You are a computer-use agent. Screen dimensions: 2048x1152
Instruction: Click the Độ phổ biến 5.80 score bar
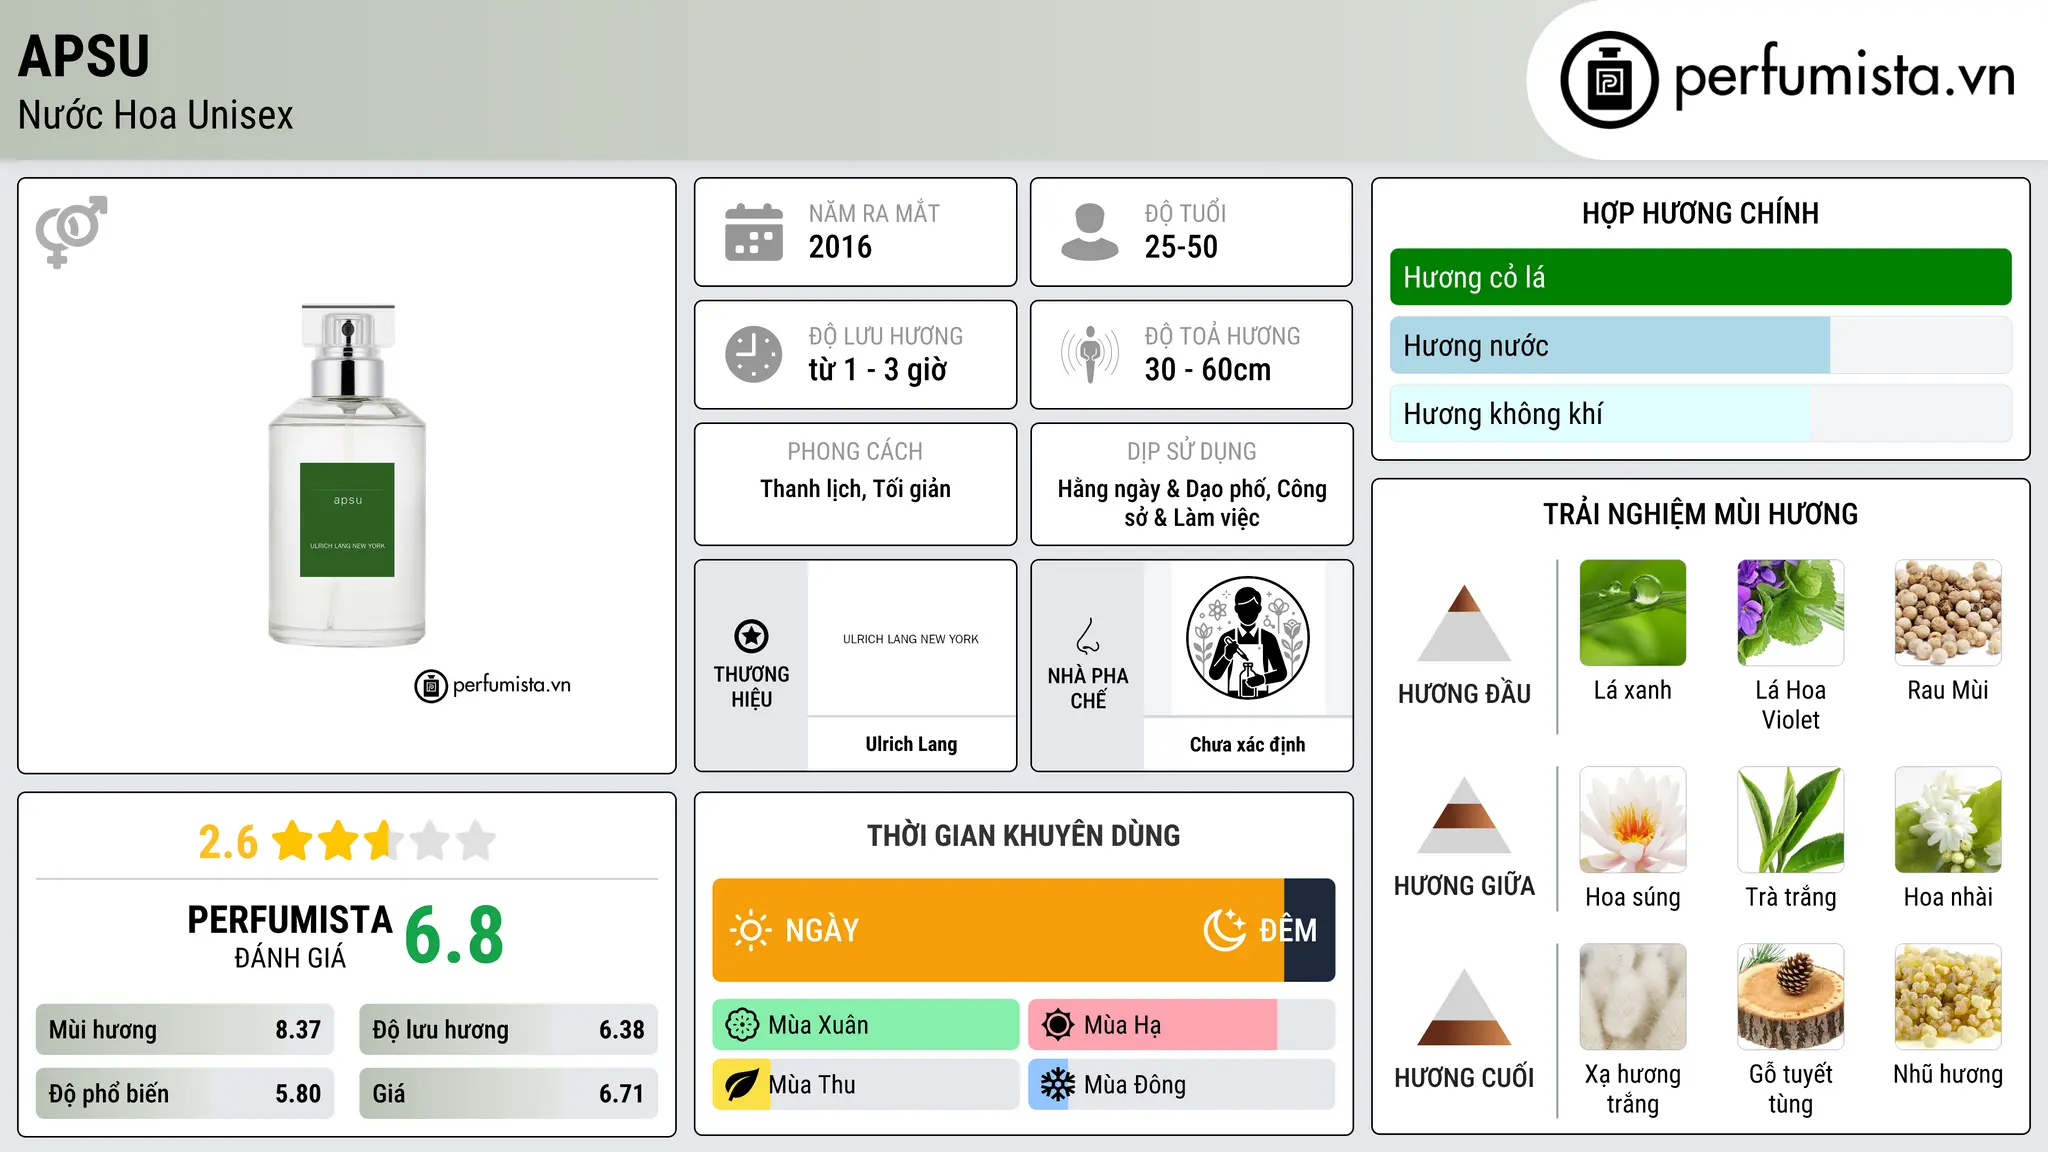coord(185,1093)
